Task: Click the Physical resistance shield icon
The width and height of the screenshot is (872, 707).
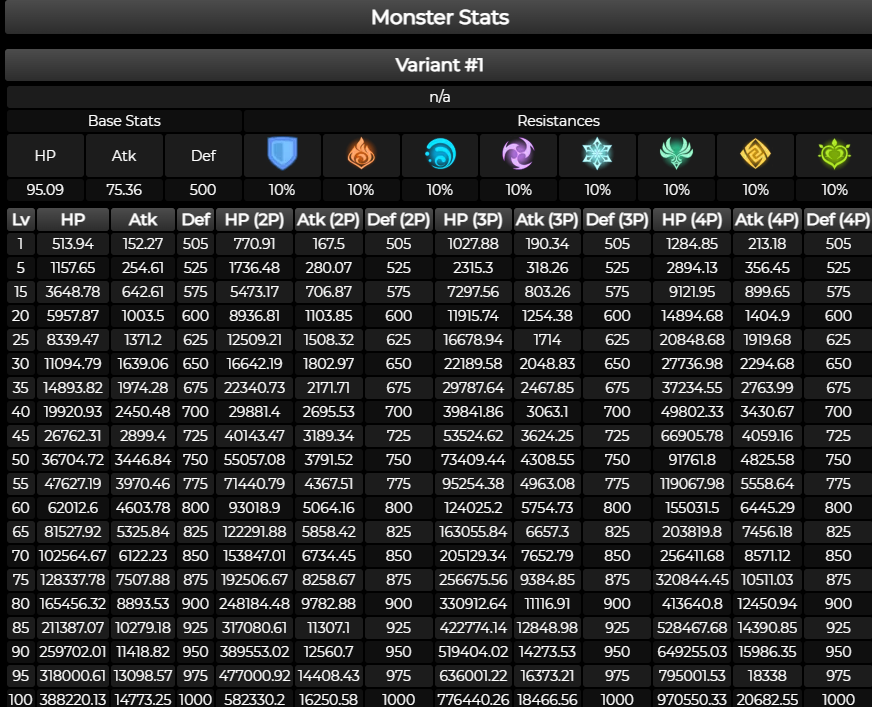Action: pyautogui.click(x=283, y=154)
